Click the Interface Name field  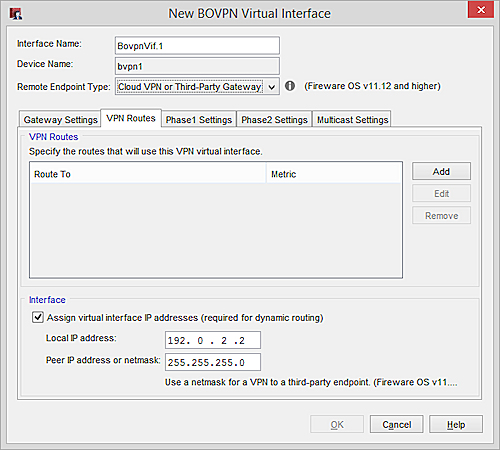(x=197, y=46)
